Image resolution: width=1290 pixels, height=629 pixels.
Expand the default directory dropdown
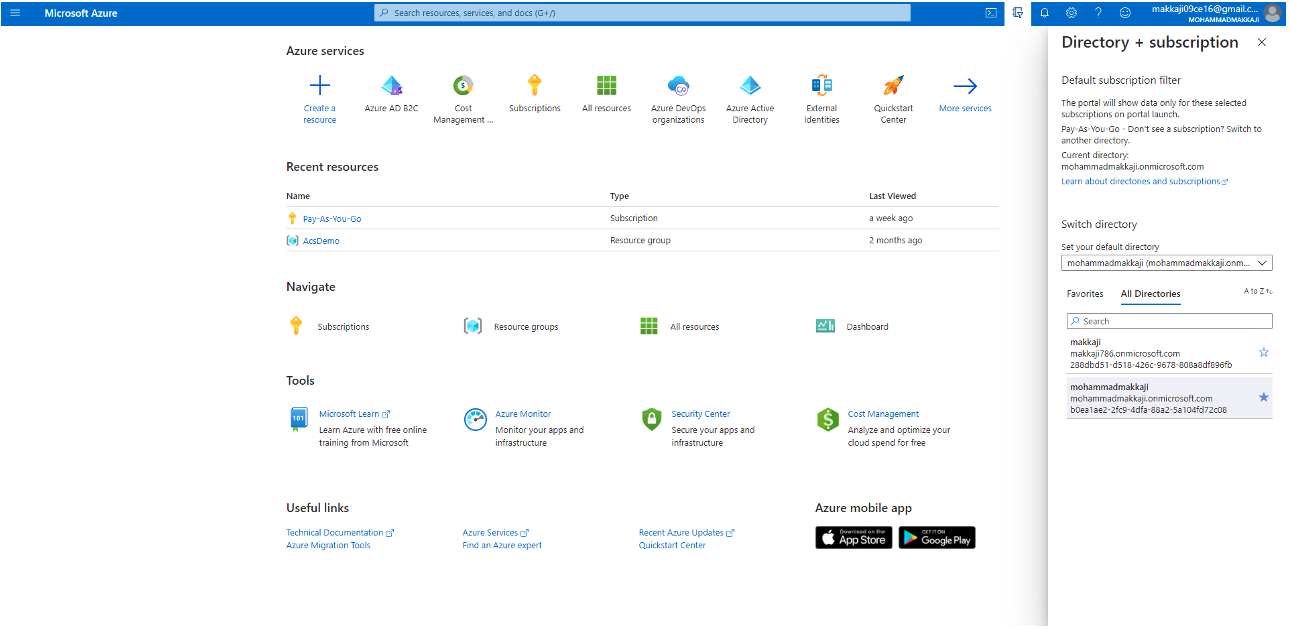pos(1166,263)
